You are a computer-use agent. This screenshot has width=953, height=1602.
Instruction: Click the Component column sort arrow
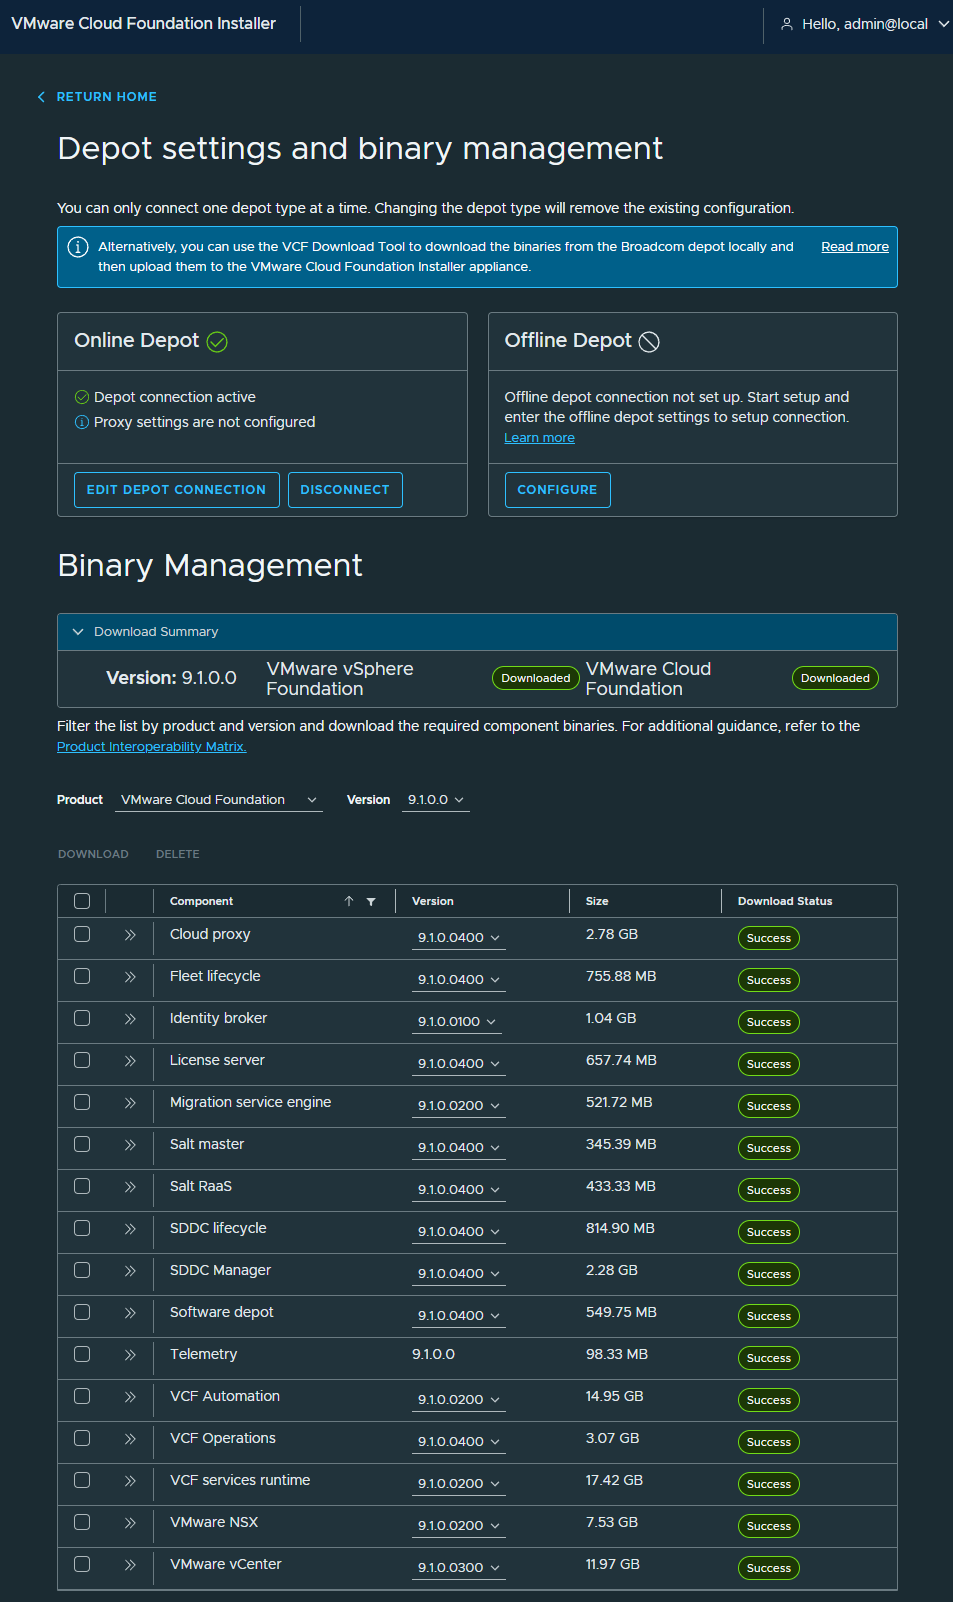pos(349,901)
